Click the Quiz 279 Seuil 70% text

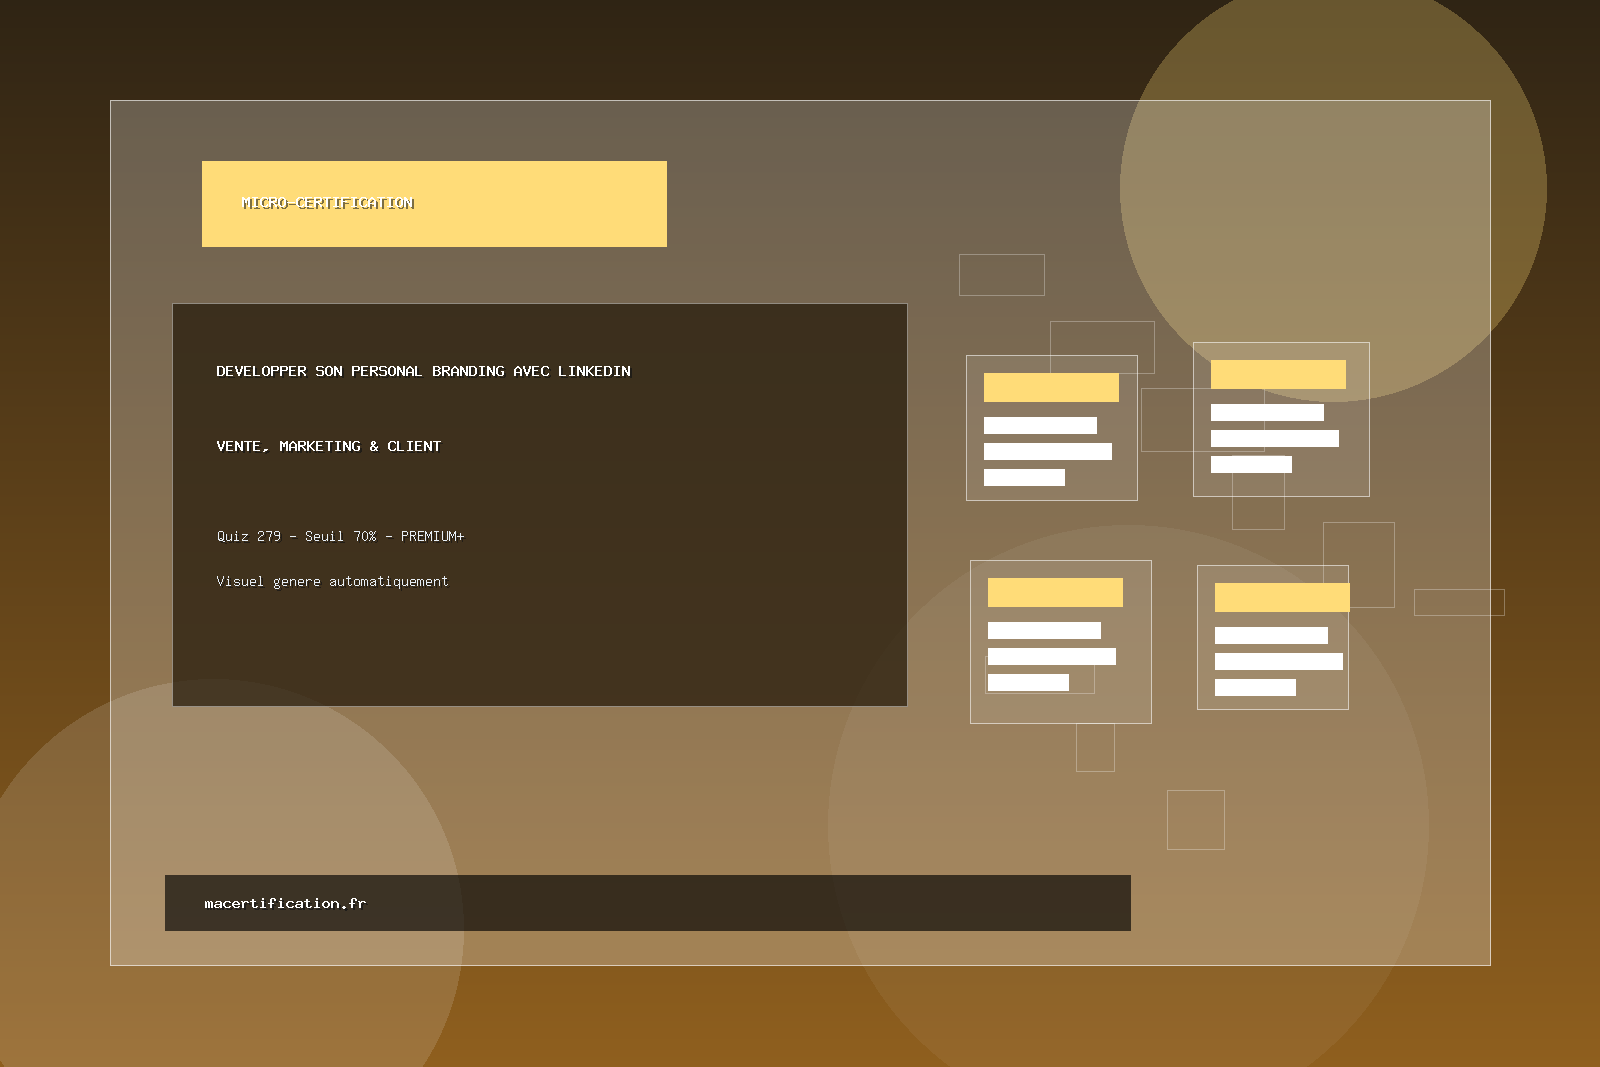[340, 536]
